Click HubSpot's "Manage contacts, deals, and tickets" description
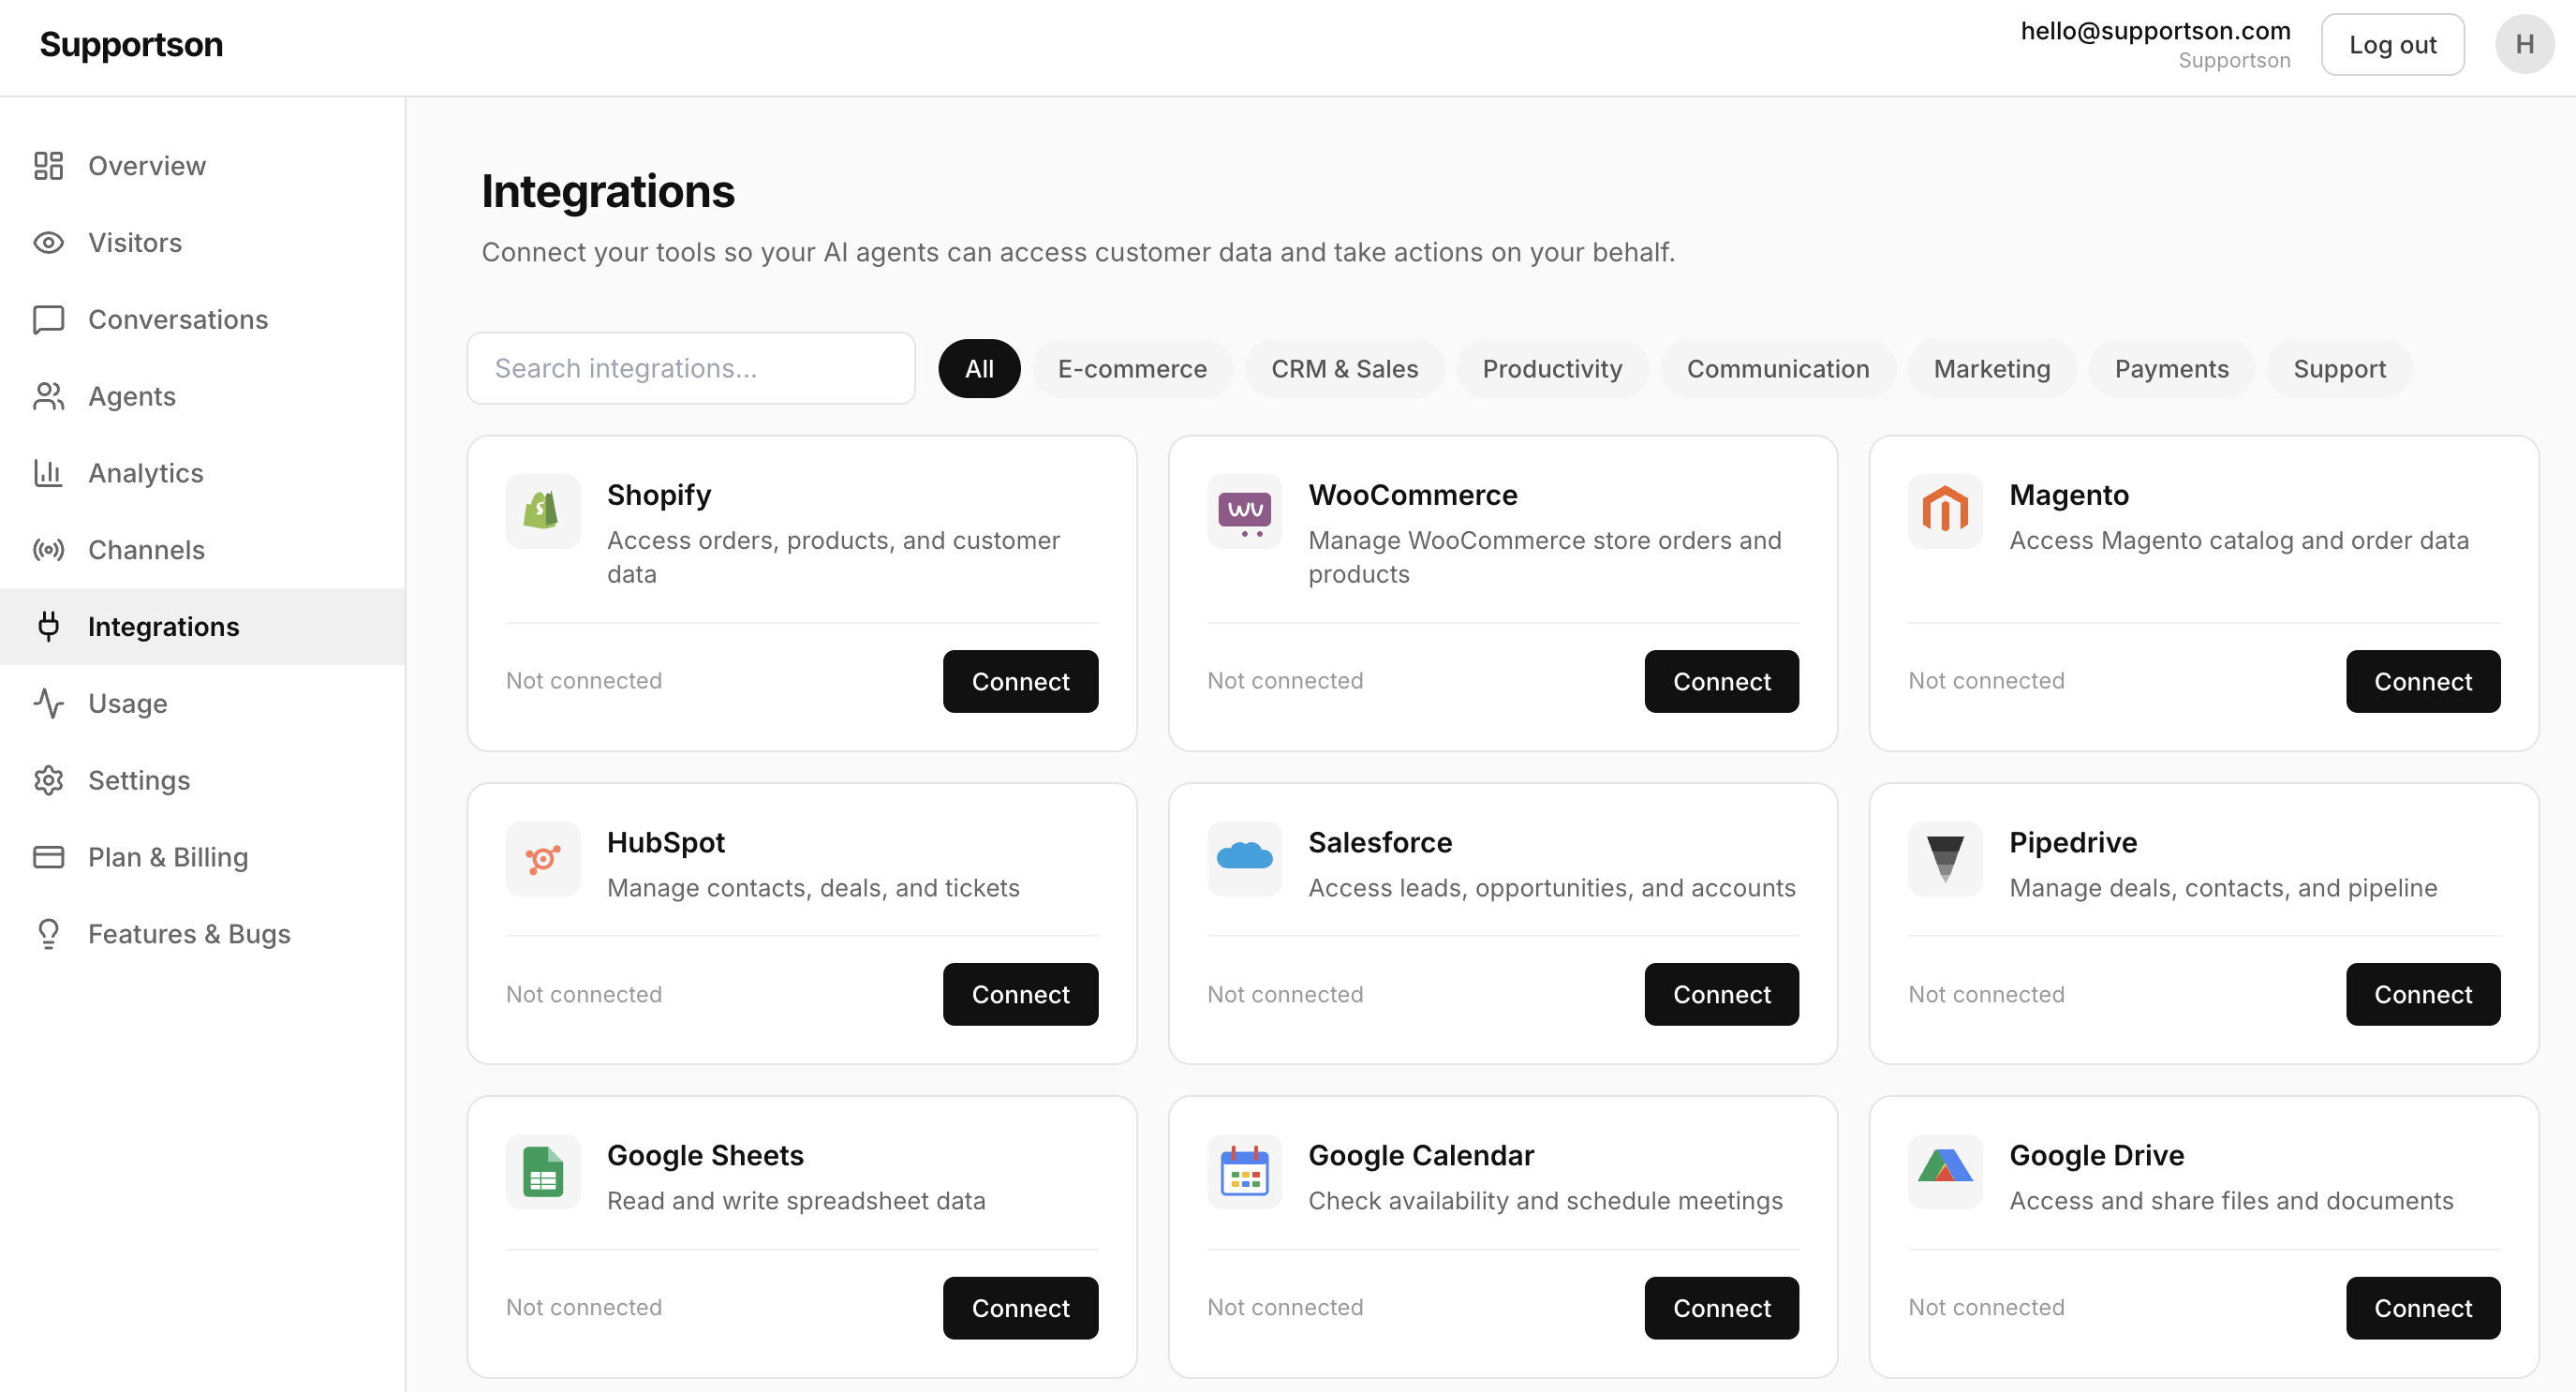 pyautogui.click(x=813, y=888)
